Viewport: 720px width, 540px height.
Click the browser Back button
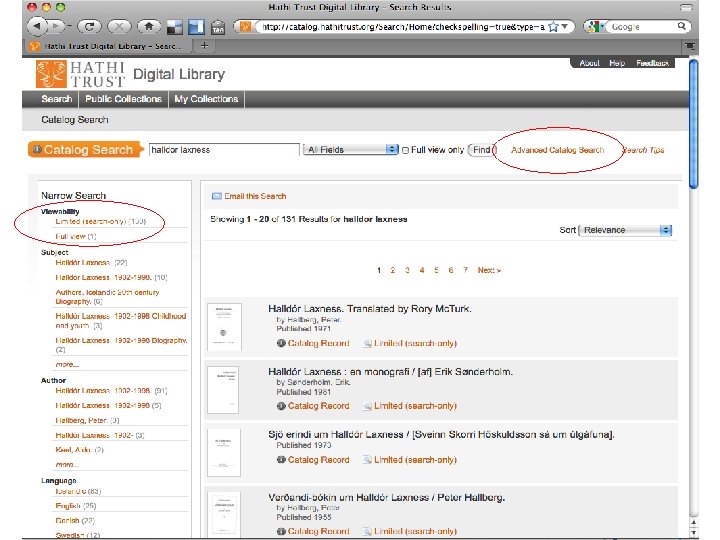[36, 26]
